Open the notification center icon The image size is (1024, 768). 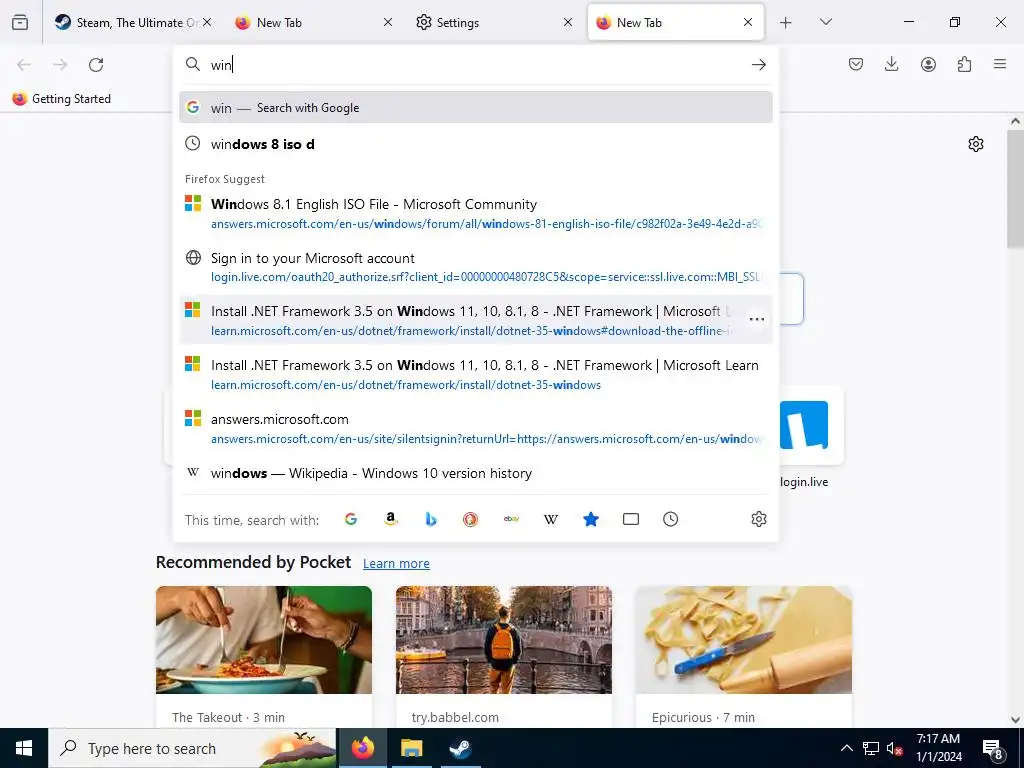(993, 748)
